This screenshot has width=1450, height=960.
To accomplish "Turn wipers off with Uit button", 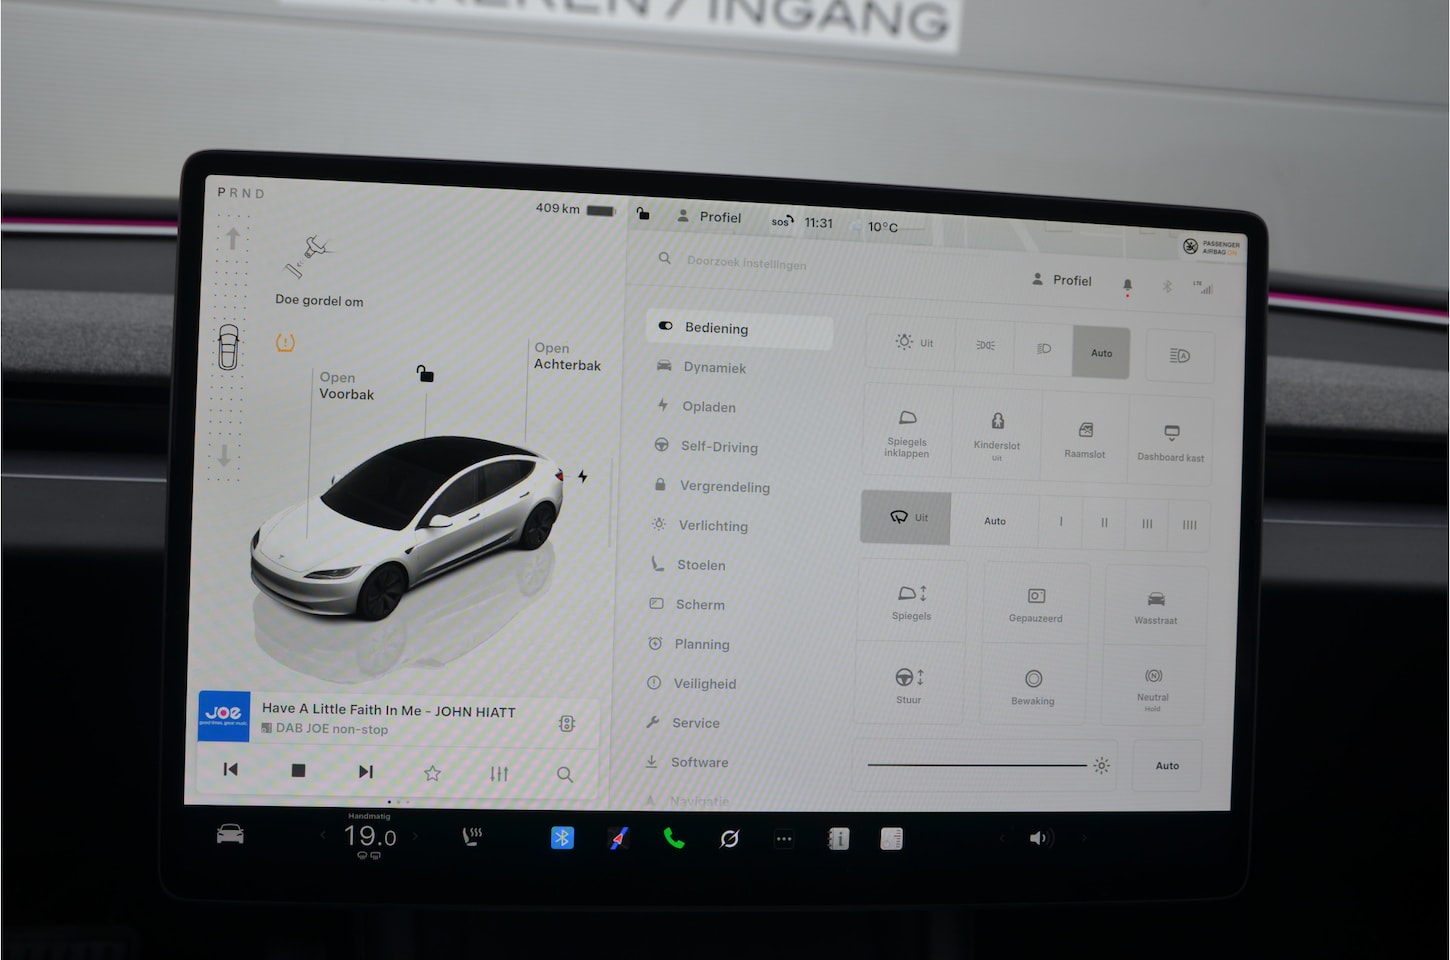I will pyautogui.click(x=907, y=518).
